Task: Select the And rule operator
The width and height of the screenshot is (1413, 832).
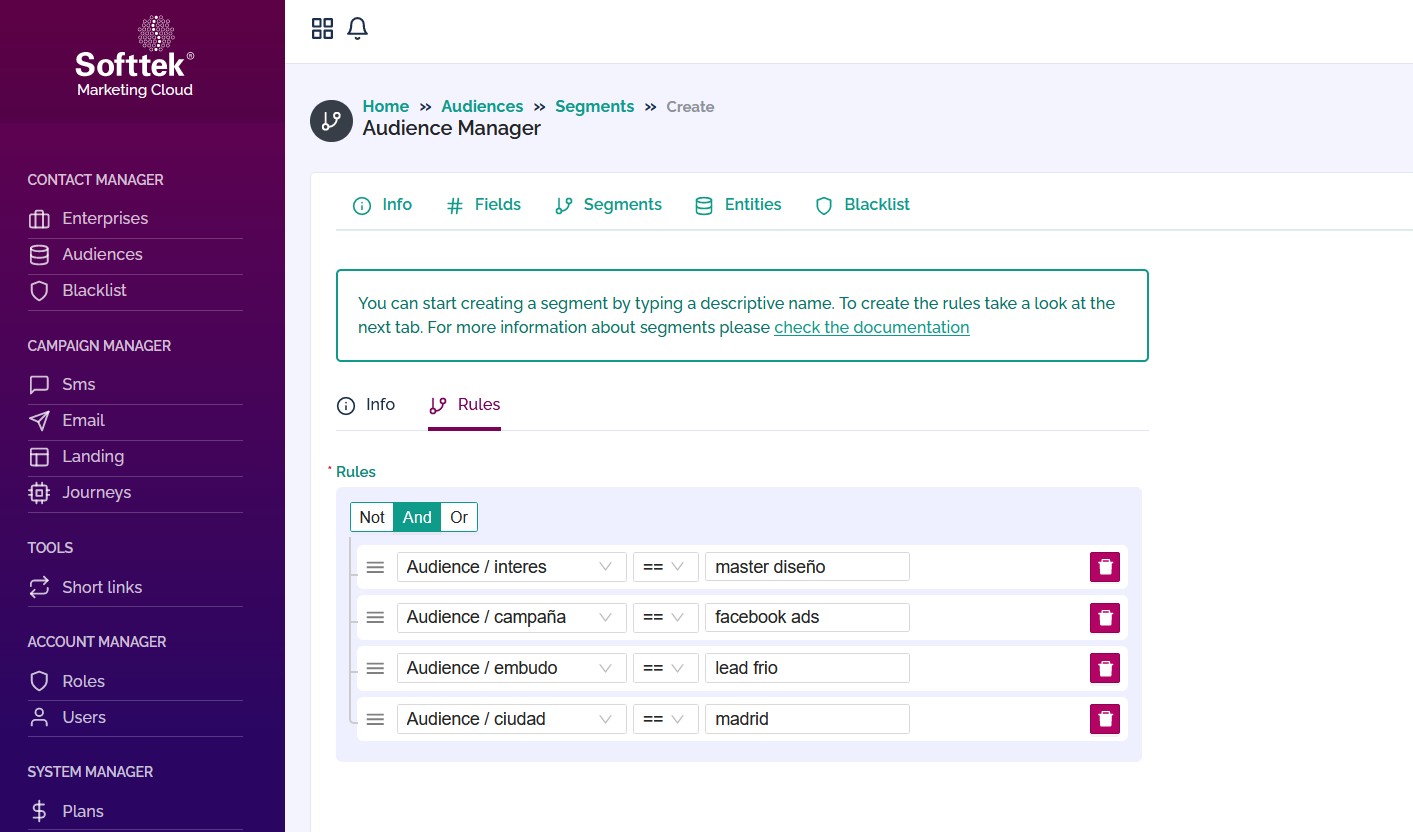Action: pyautogui.click(x=417, y=517)
